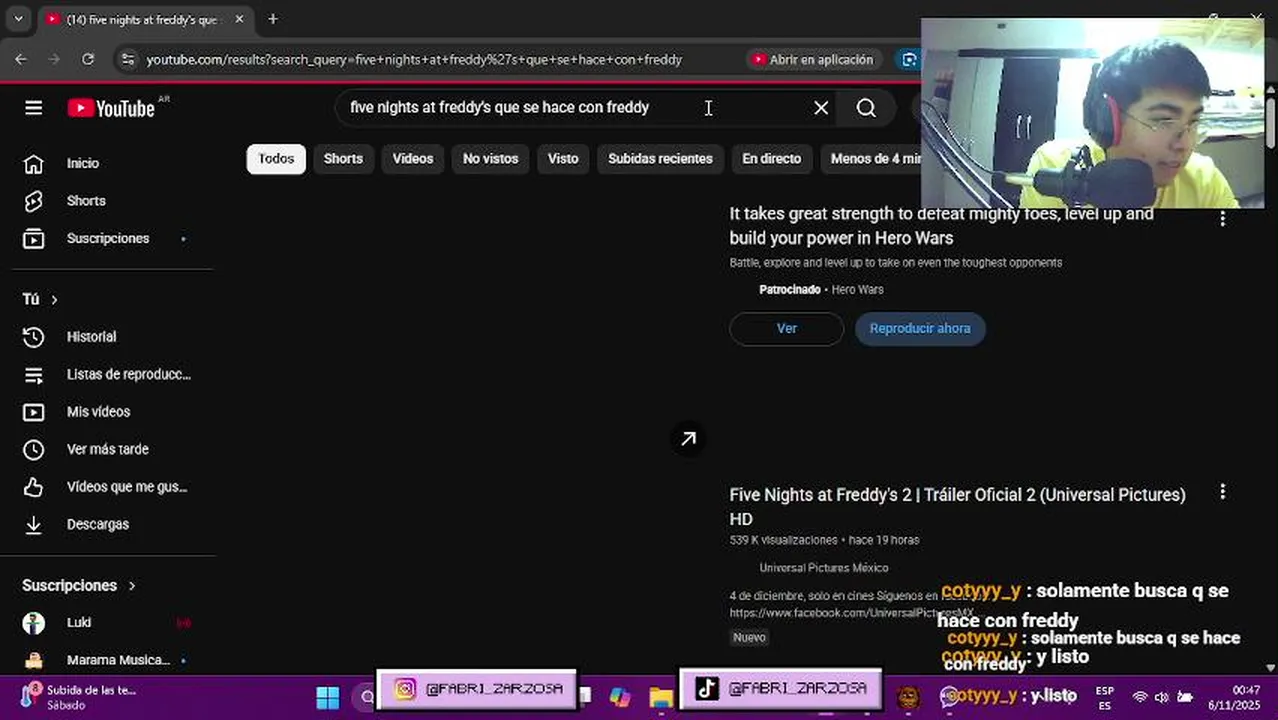
Task: Clear the search box with the X icon
Action: pos(821,108)
